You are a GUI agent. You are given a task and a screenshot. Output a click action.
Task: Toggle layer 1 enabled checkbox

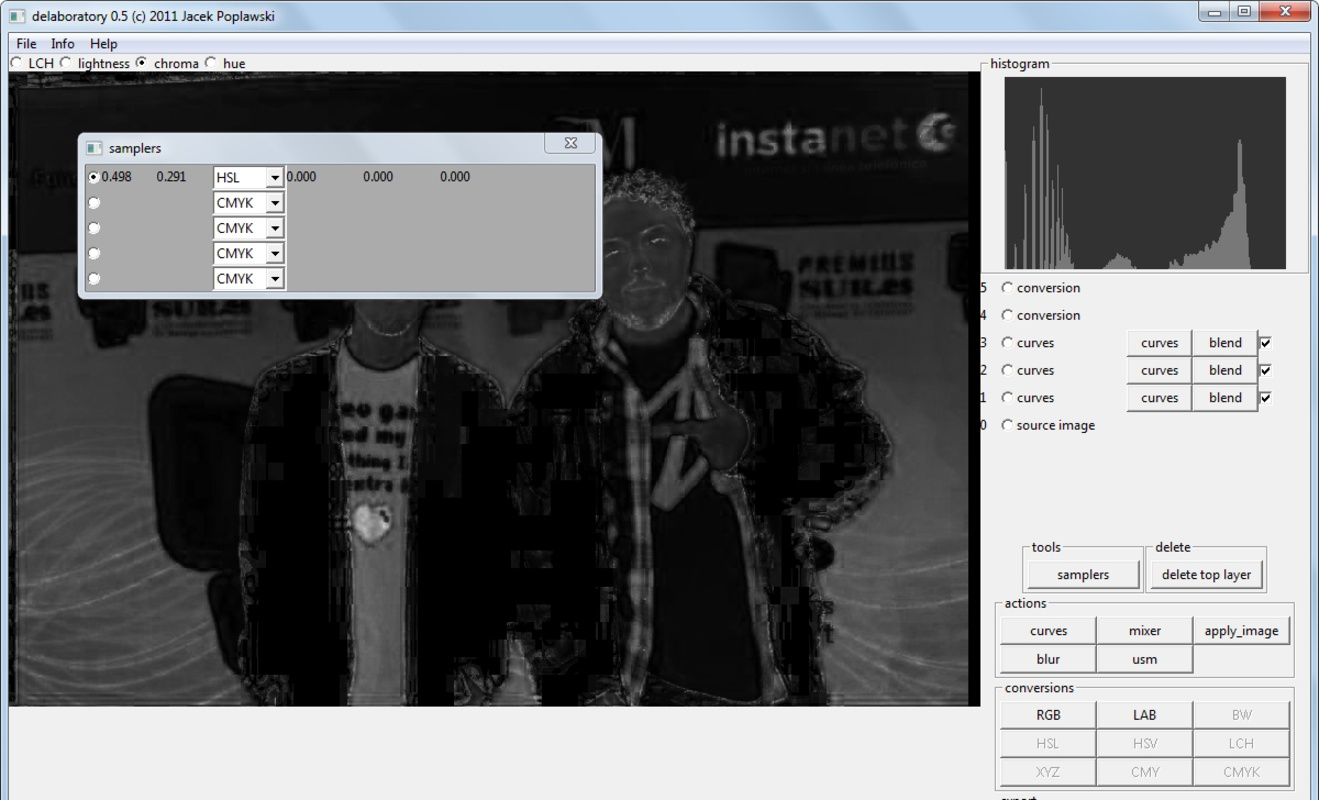tap(1266, 398)
